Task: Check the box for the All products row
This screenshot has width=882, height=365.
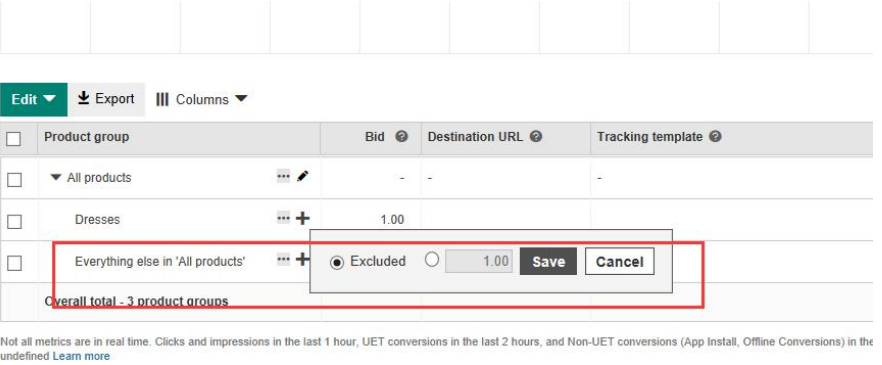Action: click(x=14, y=180)
